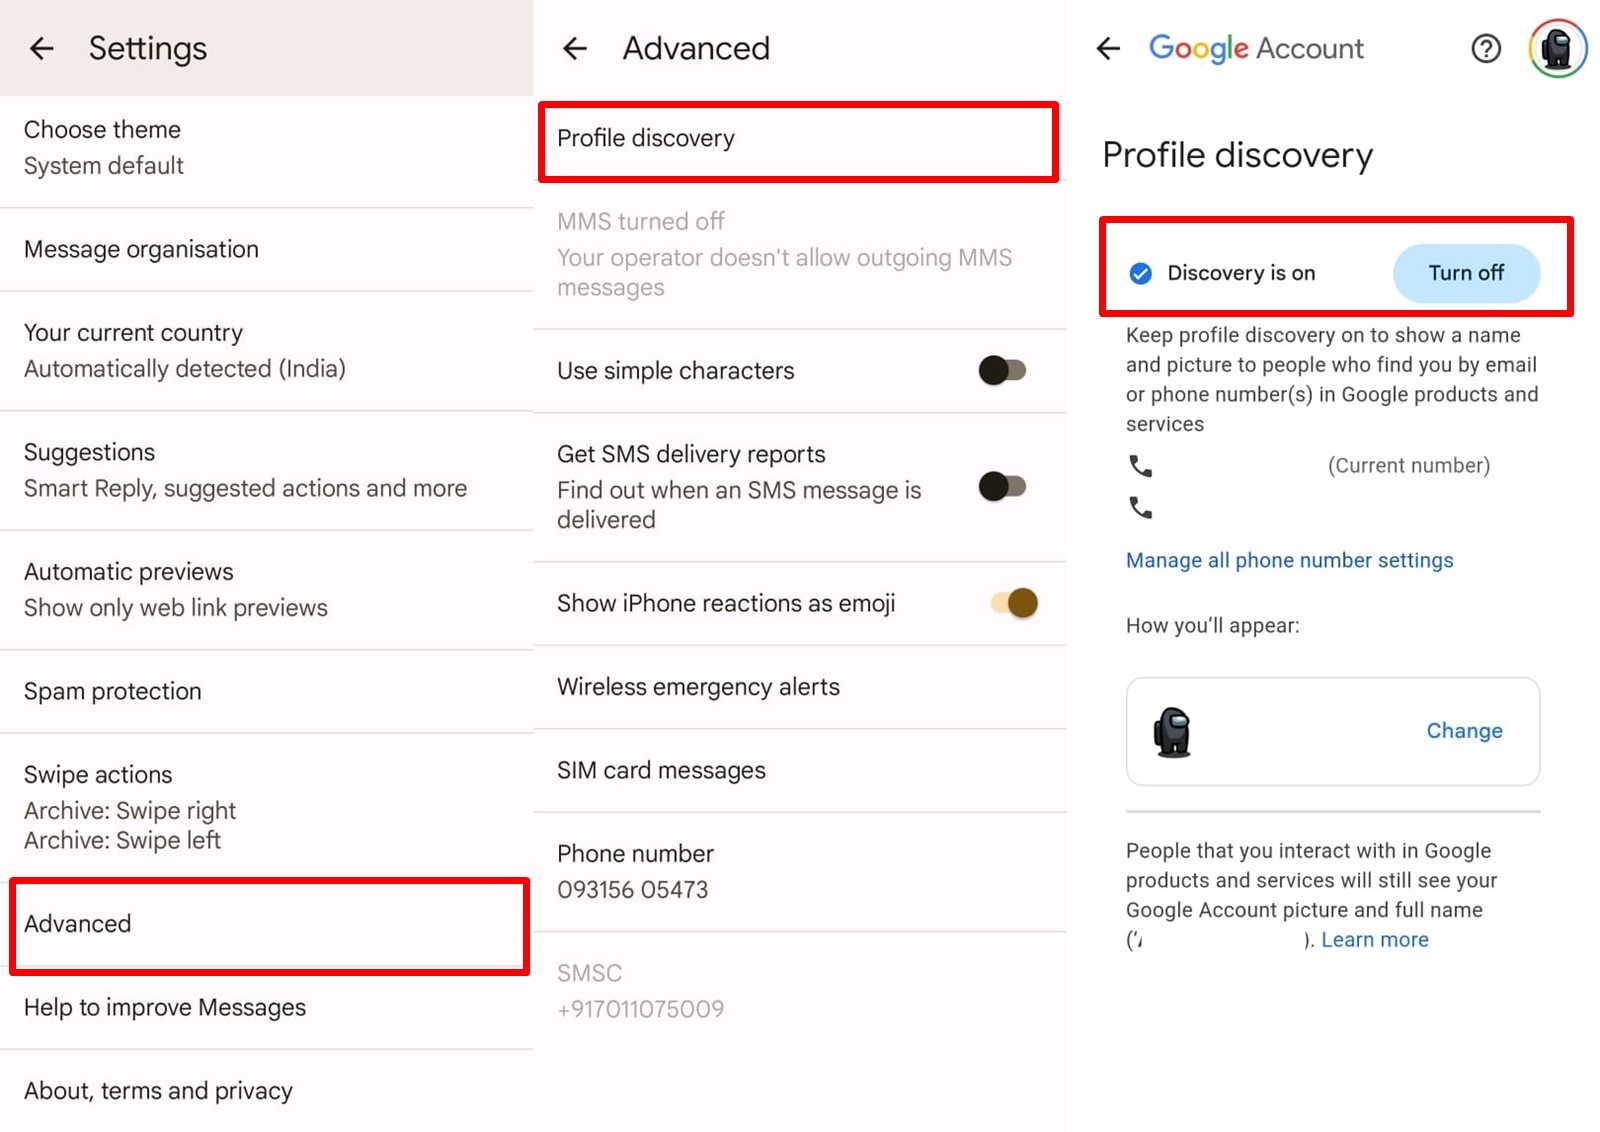Open the Advanced settings entry
The height and width of the screenshot is (1132, 1600).
point(77,924)
